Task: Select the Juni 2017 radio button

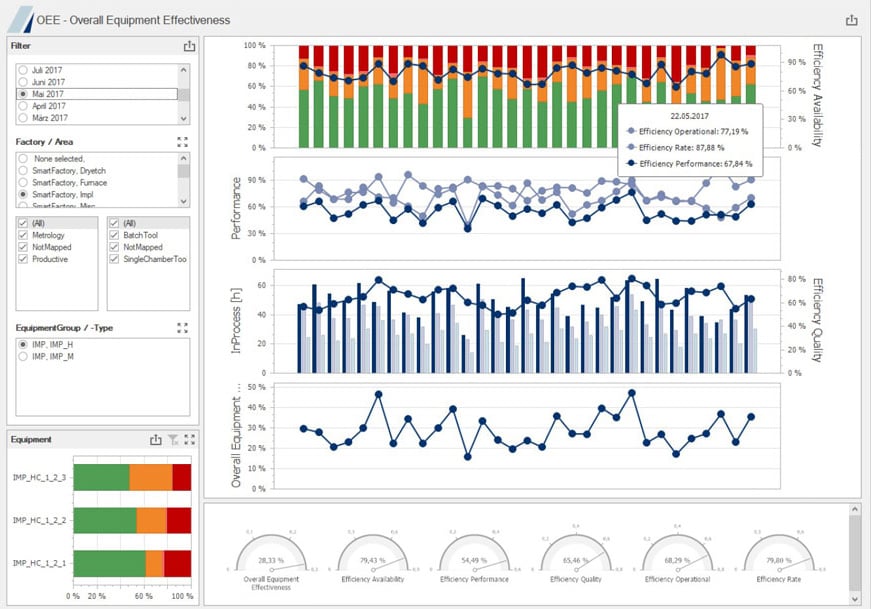Action: point(25,80)
